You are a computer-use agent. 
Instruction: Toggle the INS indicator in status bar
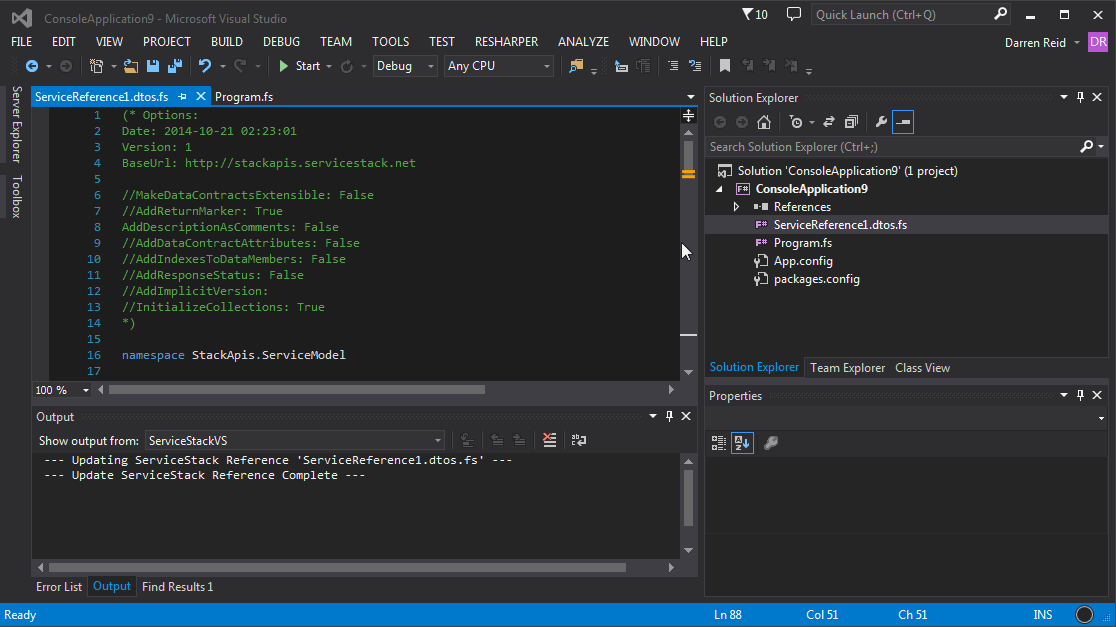(1042, 614)
